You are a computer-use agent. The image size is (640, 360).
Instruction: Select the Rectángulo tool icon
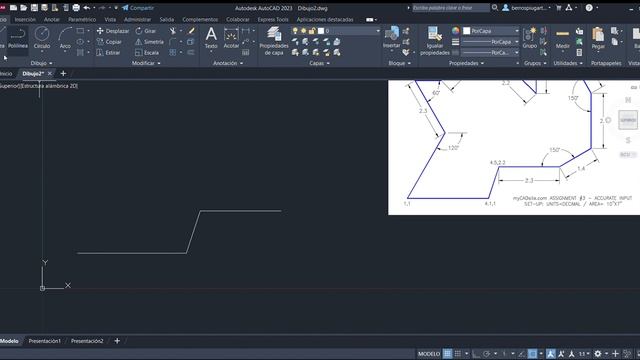coord(80,31)
